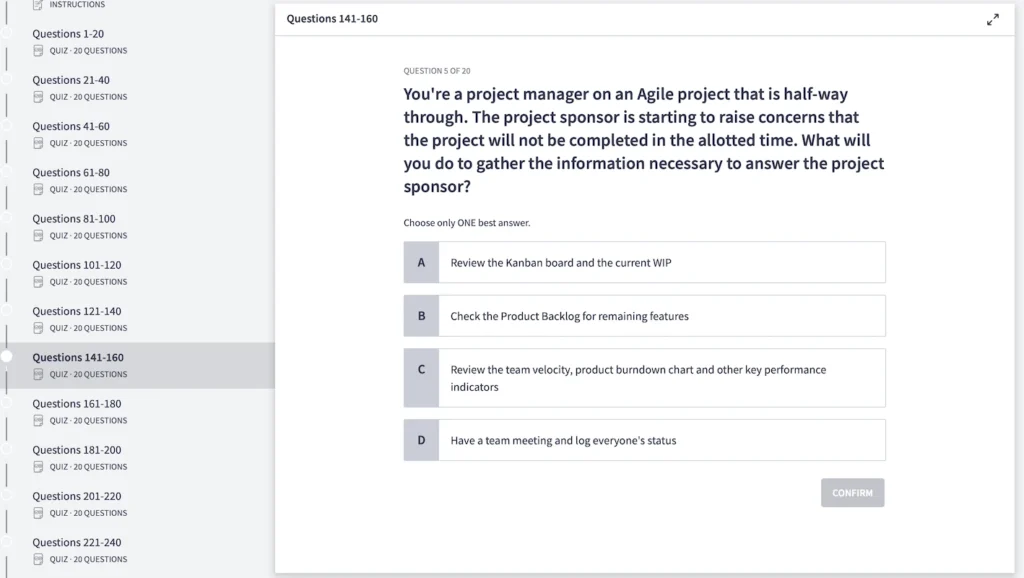This screenshot has height=578, width=1024.
Task: Open the Questions 161-180 quiz section
Action: pos(78,403)
